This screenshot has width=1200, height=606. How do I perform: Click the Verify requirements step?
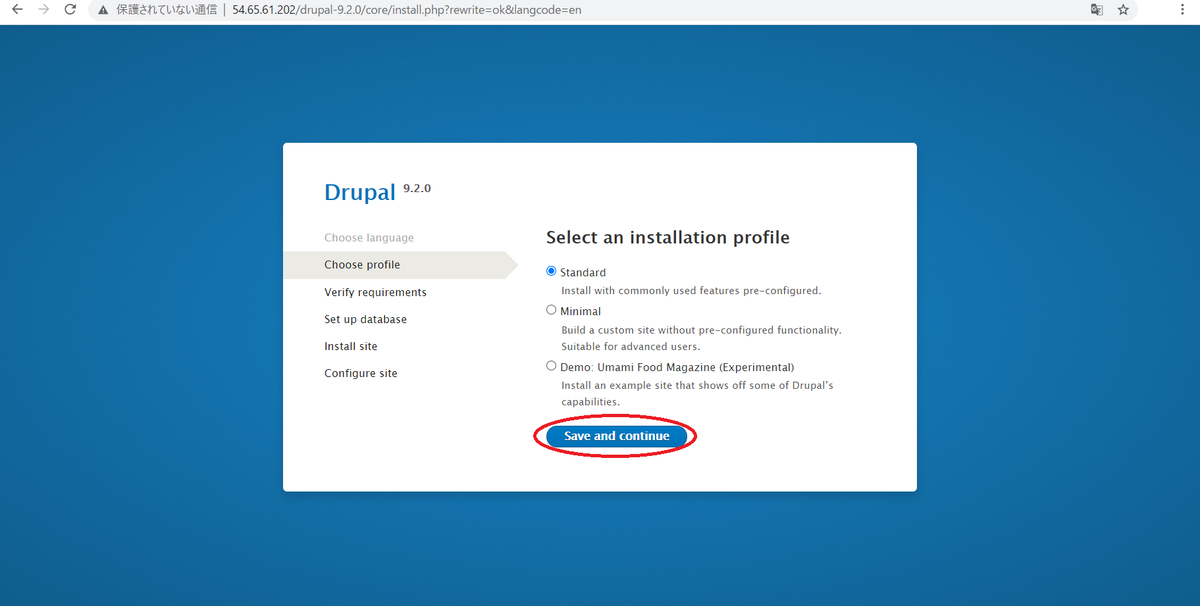click(x=375, y=292)
